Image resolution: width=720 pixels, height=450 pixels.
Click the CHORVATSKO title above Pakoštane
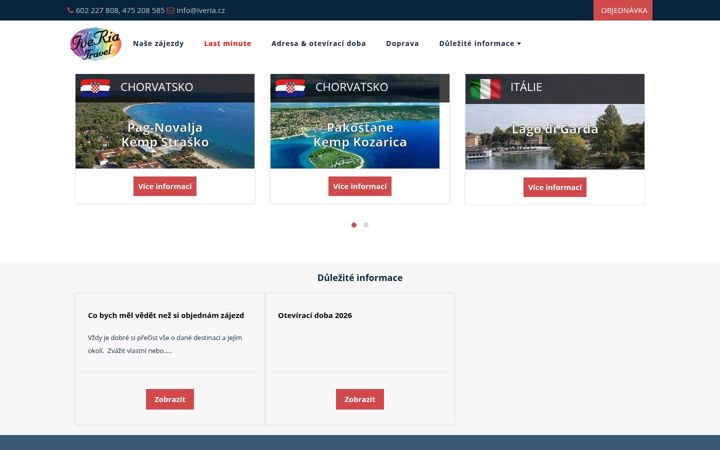point(352,87)
